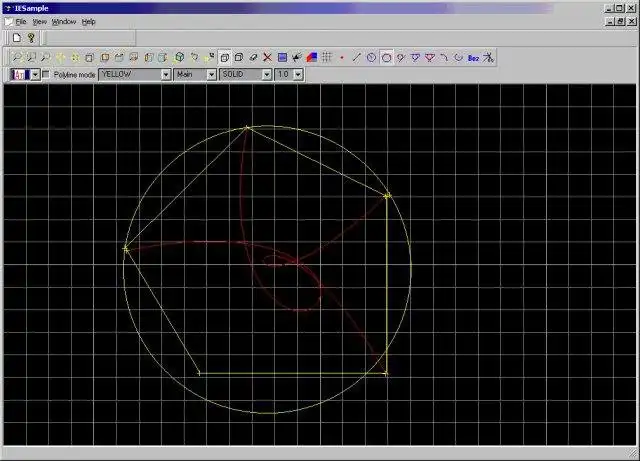Click the document icon in the menu bar
The image size is (640, 461).
(8, 22)
